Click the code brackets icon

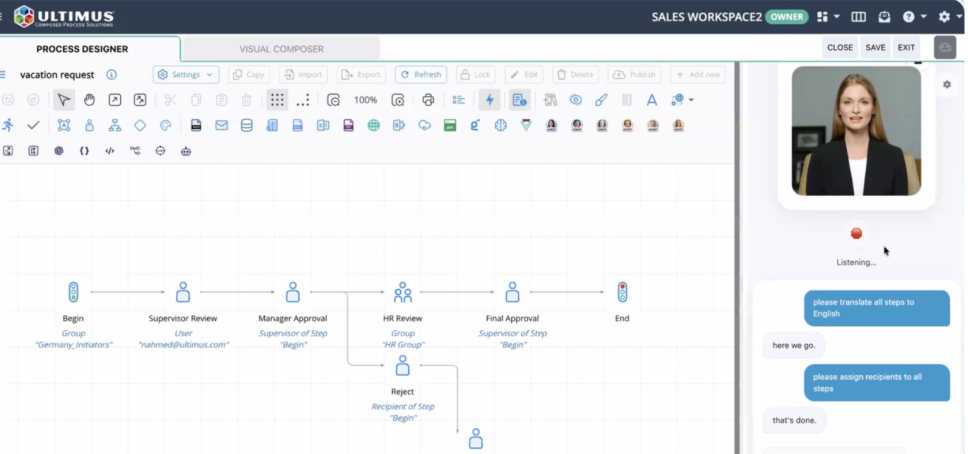(110, 151)
